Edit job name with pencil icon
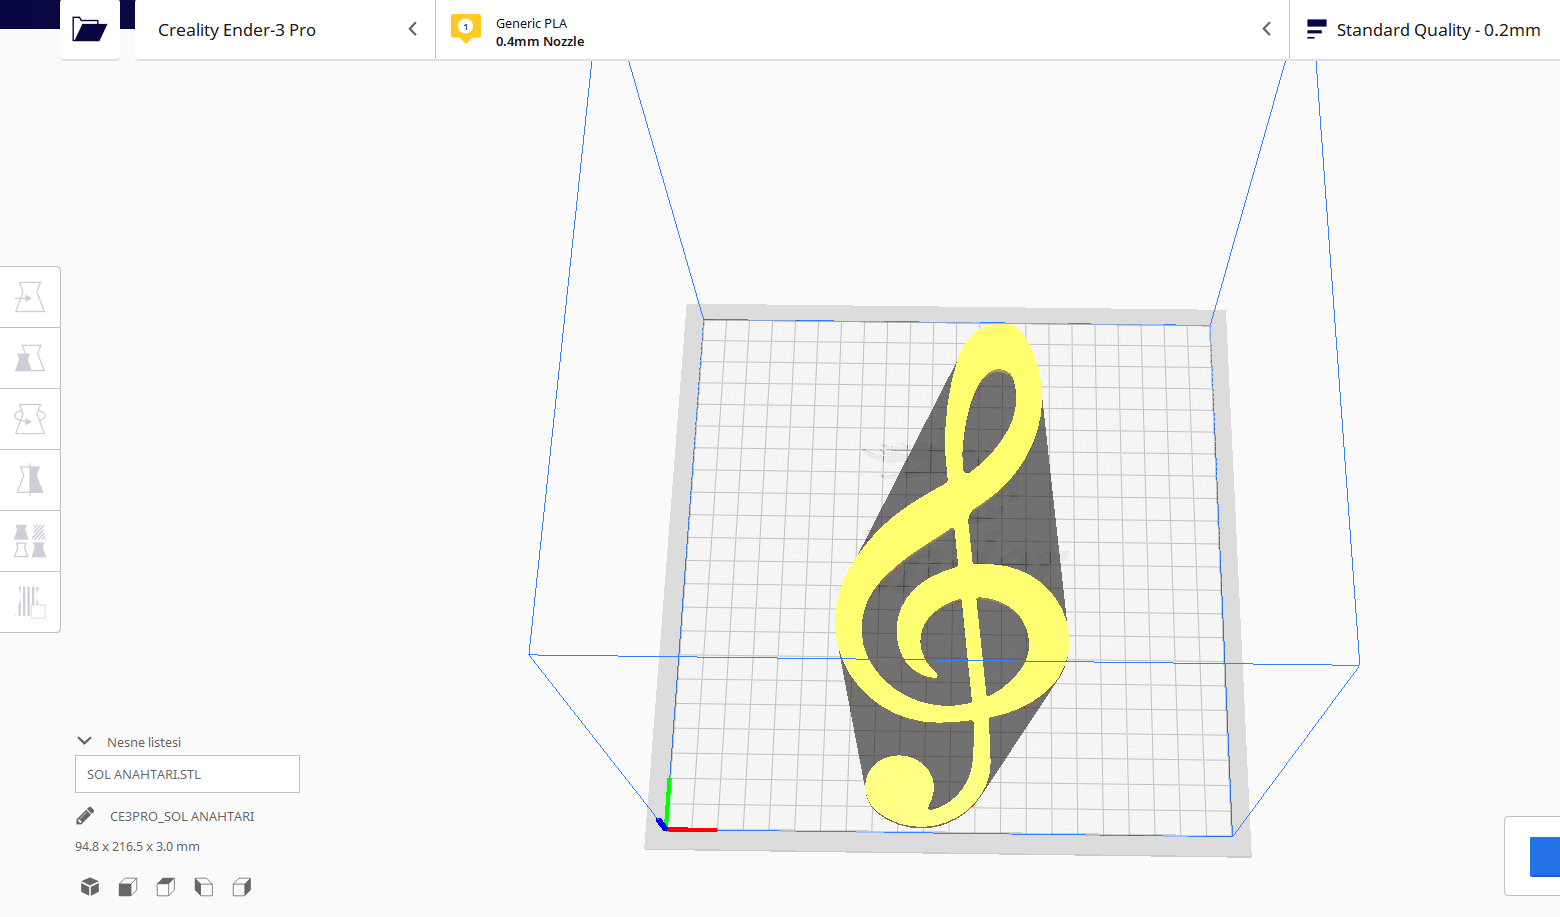This screenshot has width=1560, height=917. tap(85, 816)
